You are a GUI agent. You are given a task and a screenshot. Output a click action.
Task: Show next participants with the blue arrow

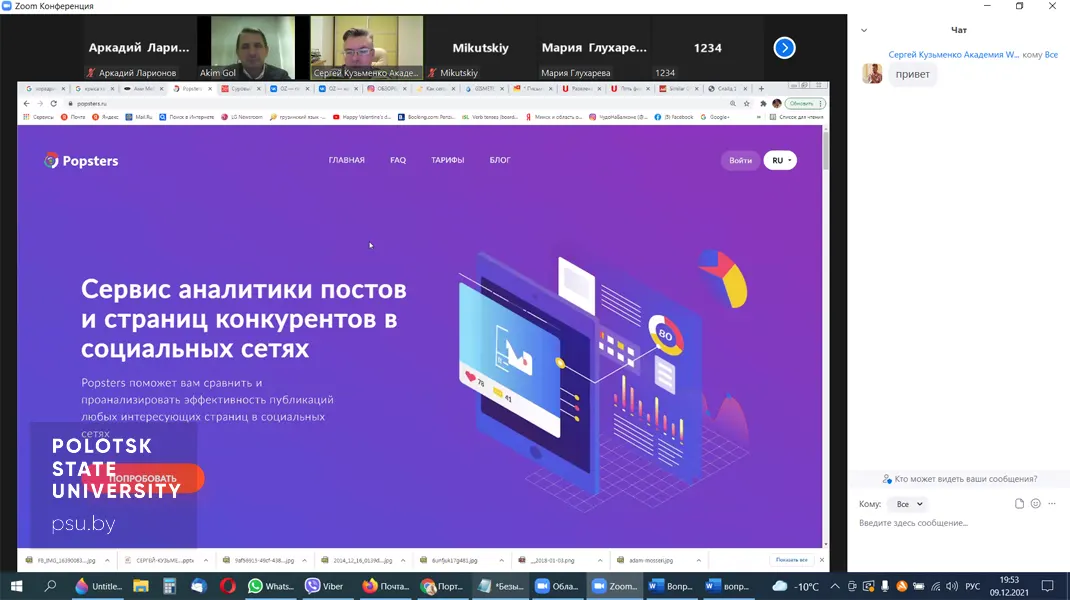click(x=784, y=48)
